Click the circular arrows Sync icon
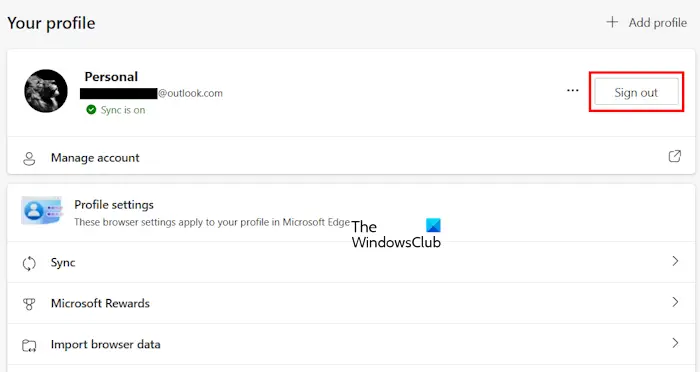Viewport: 700px width, 372px height. point(29,263)
